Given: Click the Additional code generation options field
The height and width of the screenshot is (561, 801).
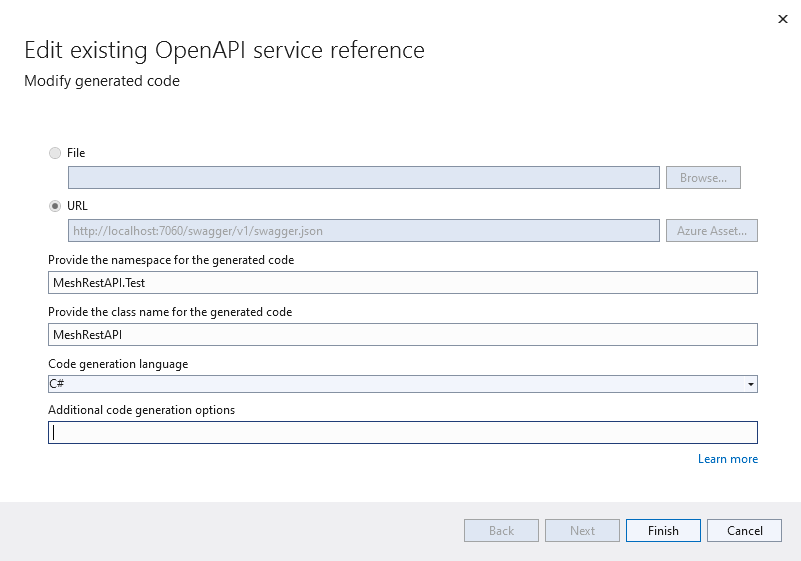Looking at the screenshot, I should (403, 432).
